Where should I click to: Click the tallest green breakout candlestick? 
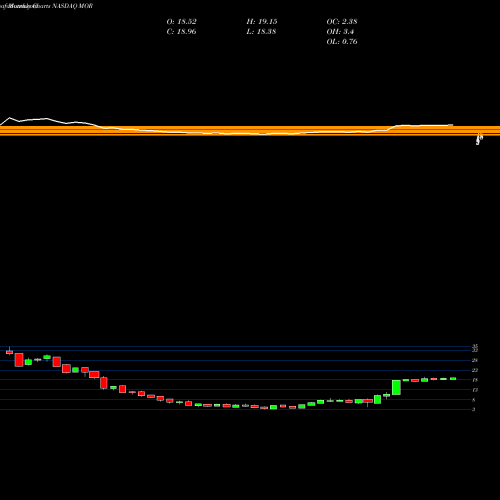396,387
